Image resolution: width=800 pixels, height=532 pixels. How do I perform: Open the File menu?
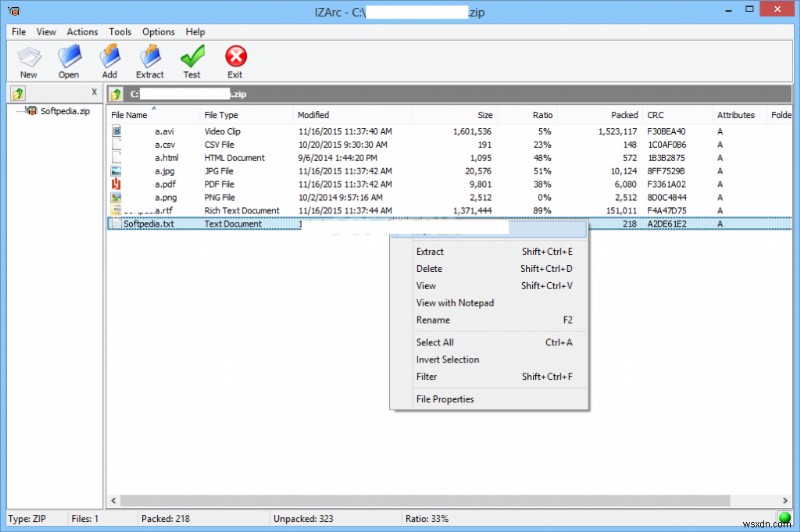pos(19,32)
